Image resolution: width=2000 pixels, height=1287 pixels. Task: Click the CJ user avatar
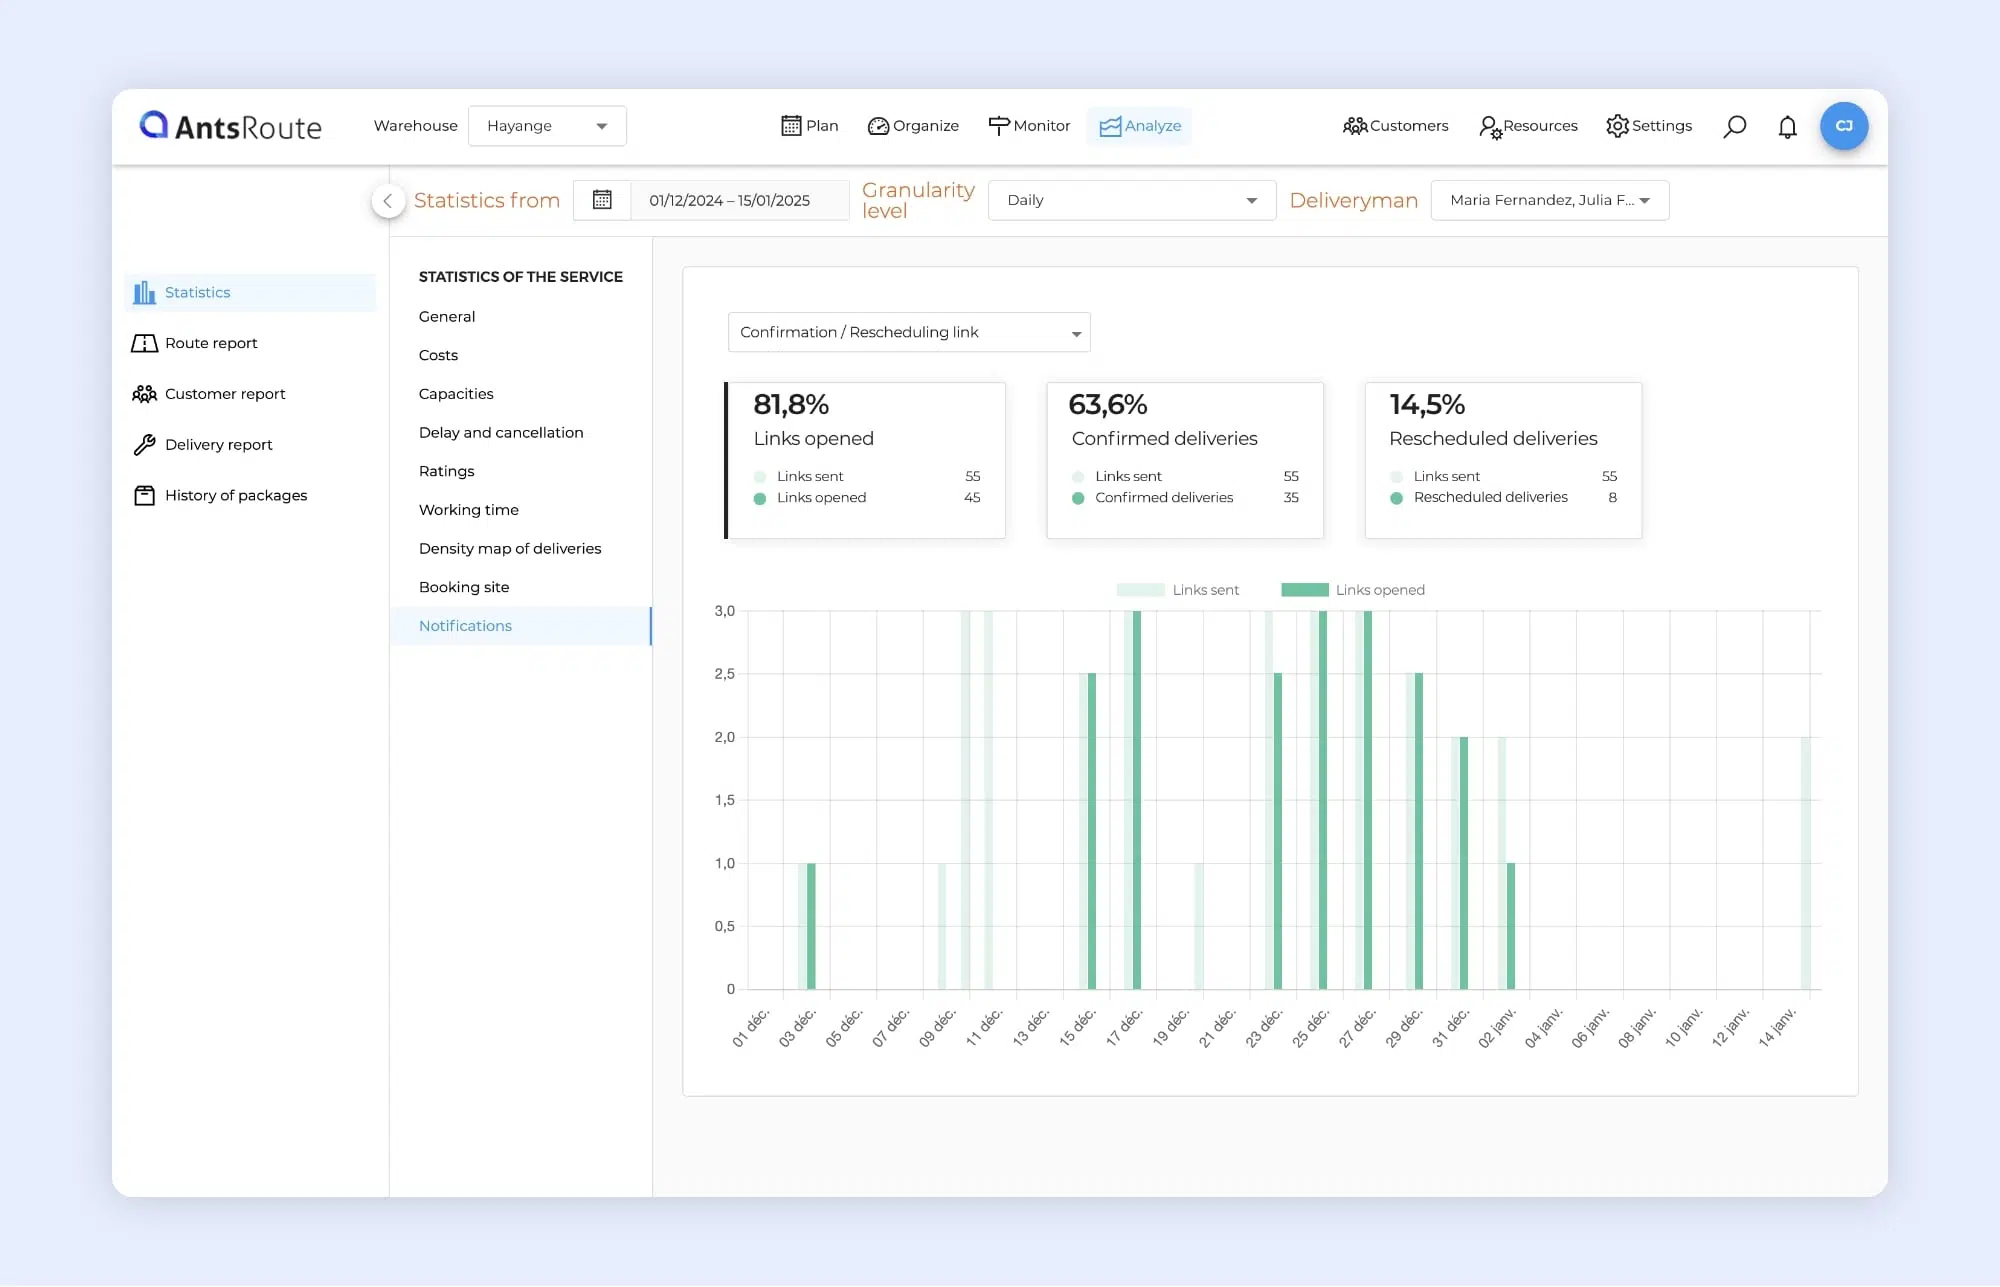[x=1844, y=126]
